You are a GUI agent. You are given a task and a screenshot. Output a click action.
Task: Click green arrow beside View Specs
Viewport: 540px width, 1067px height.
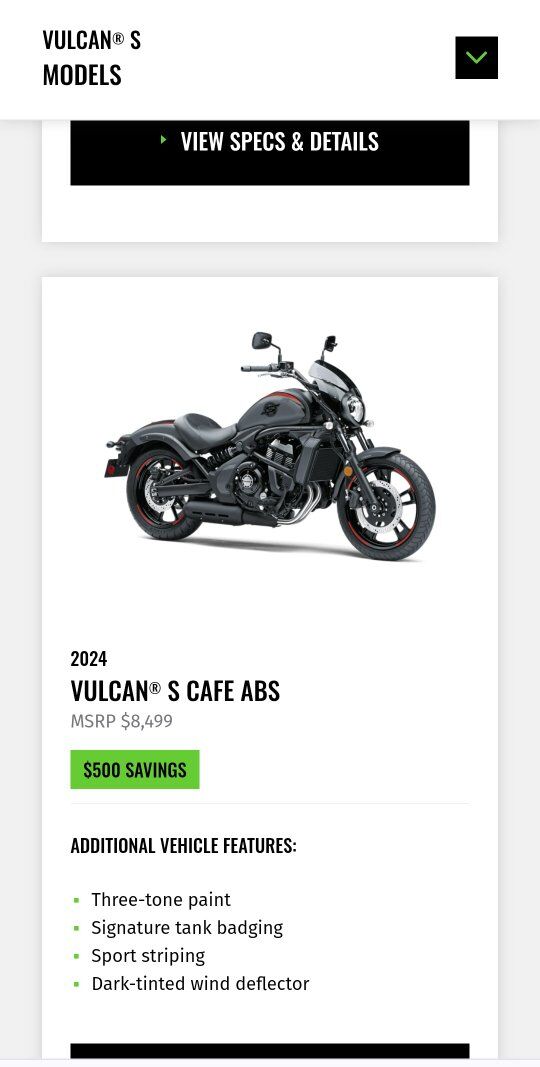163,139
